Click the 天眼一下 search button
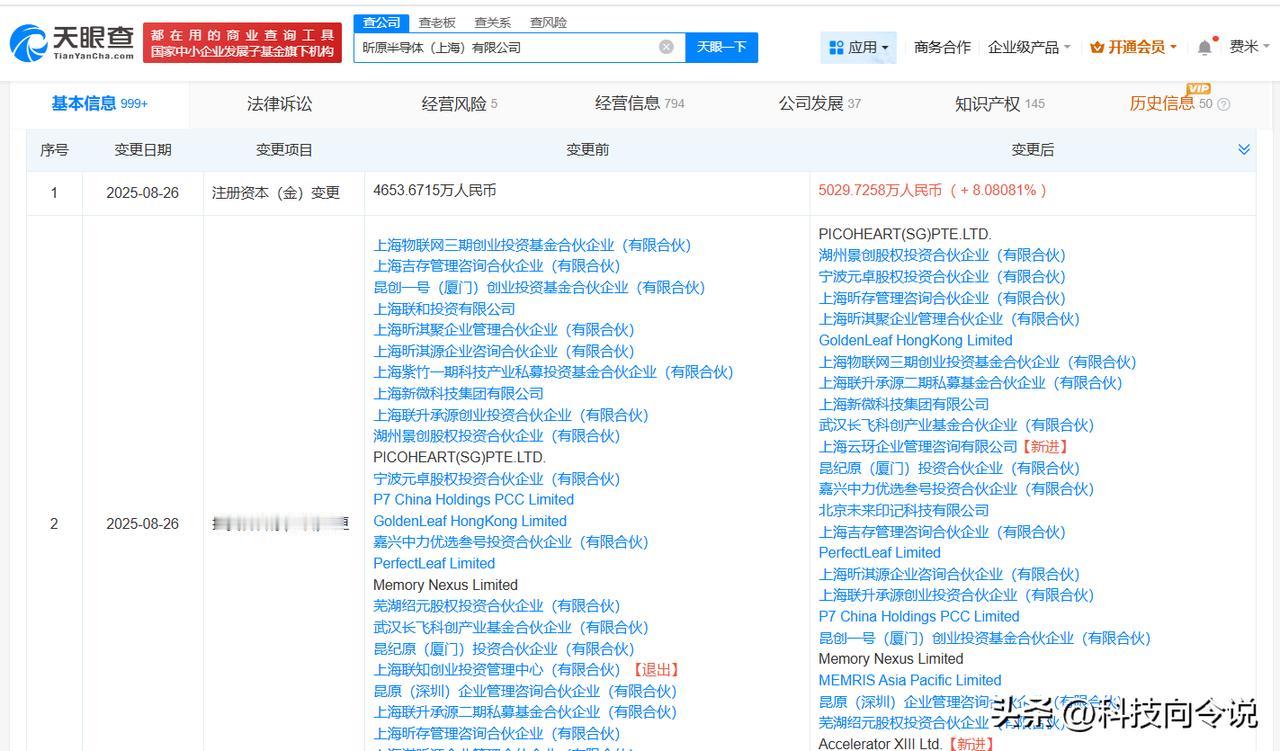1280x751 pixels. pos(721,47)
